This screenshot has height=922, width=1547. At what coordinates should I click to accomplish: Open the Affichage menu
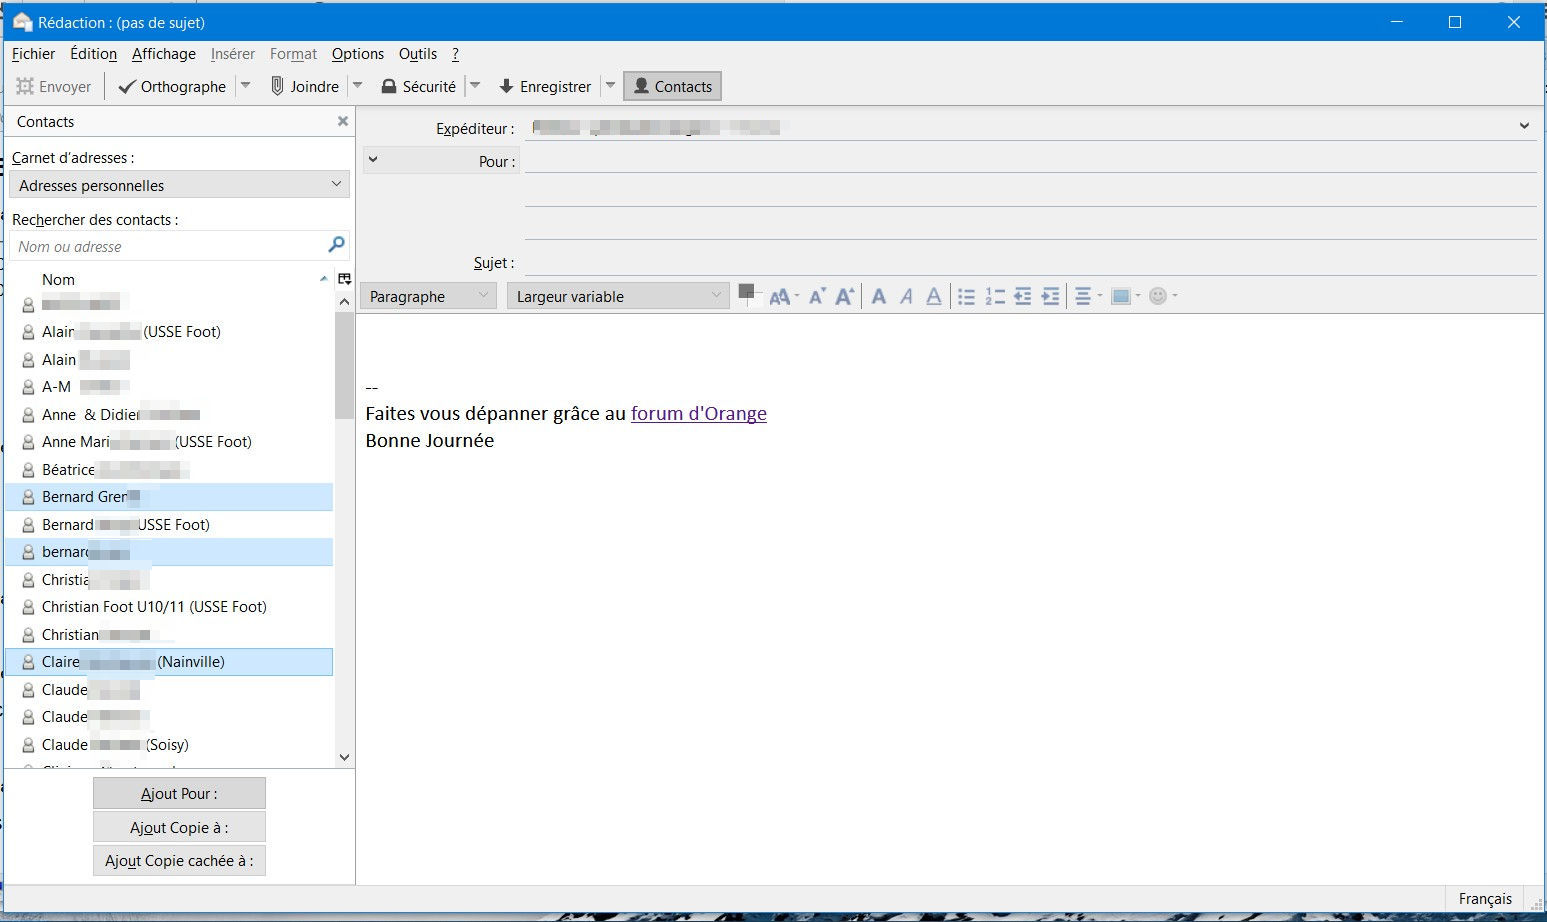[163, 54]
